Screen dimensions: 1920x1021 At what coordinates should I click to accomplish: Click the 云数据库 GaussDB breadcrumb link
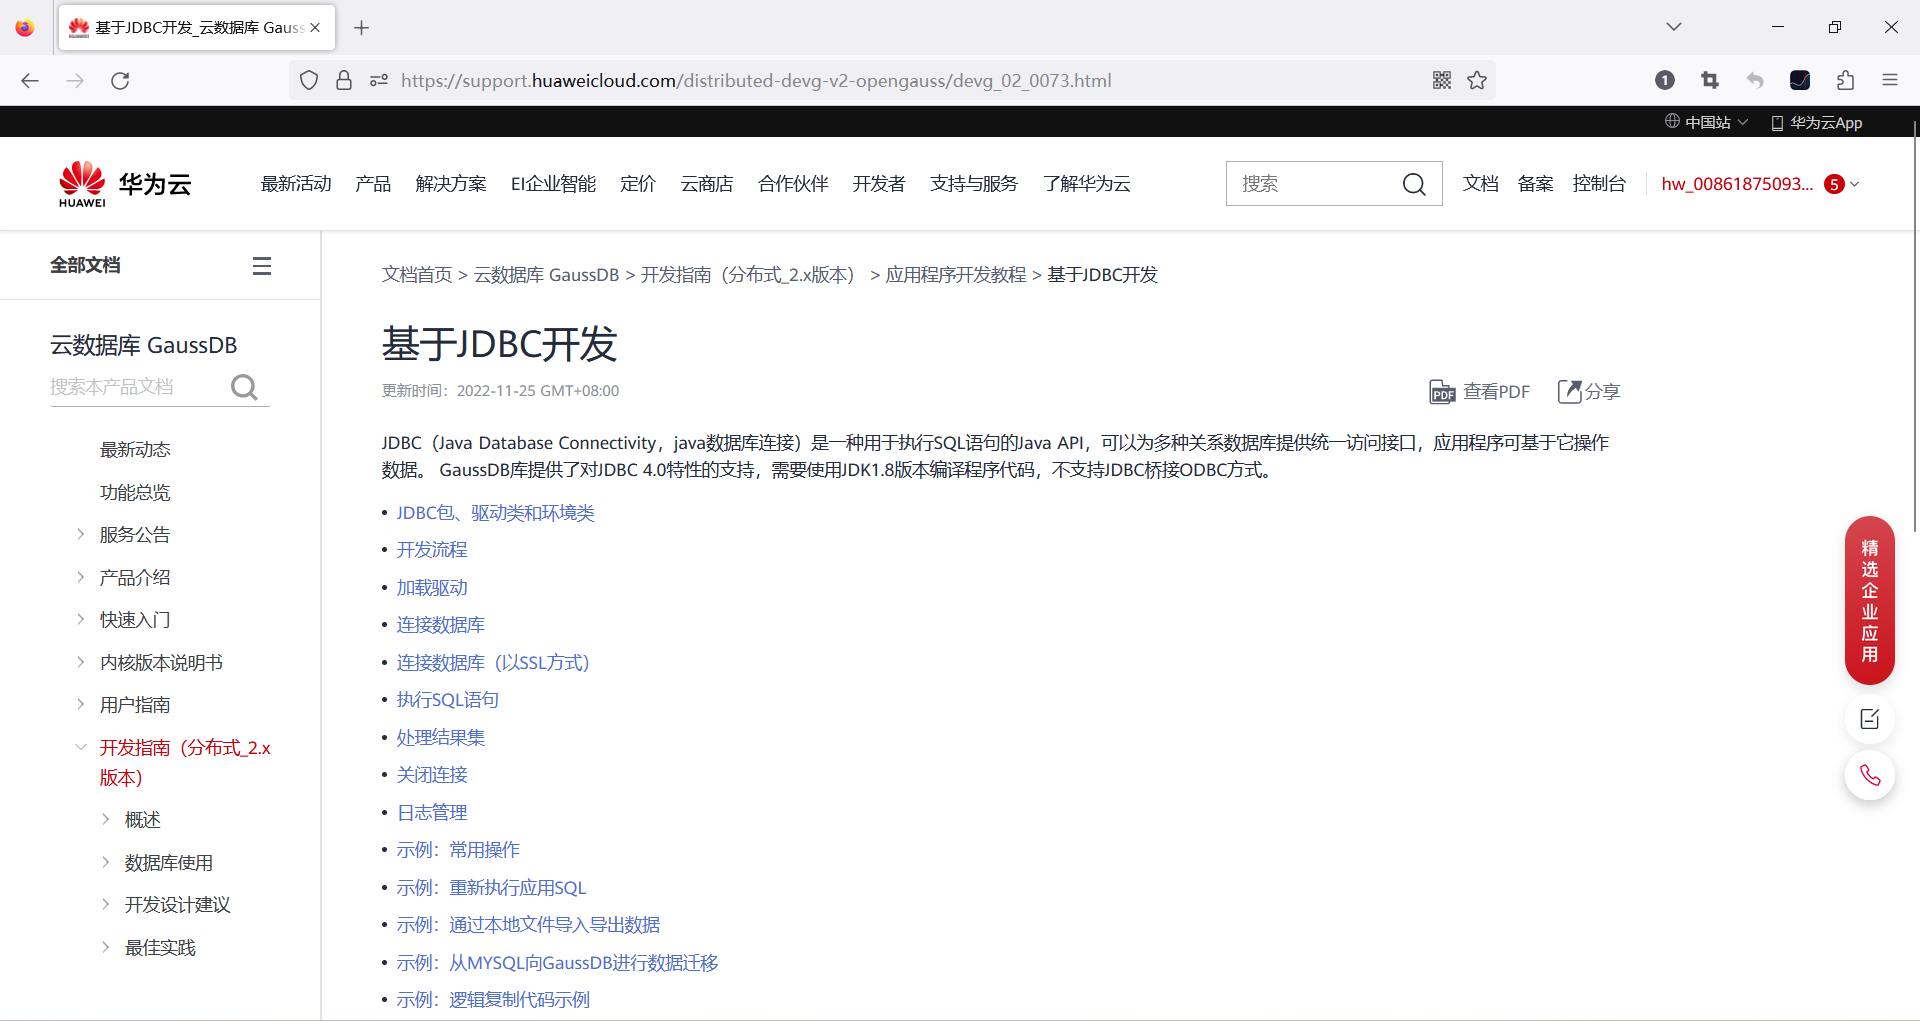click(x=546, y=274)
